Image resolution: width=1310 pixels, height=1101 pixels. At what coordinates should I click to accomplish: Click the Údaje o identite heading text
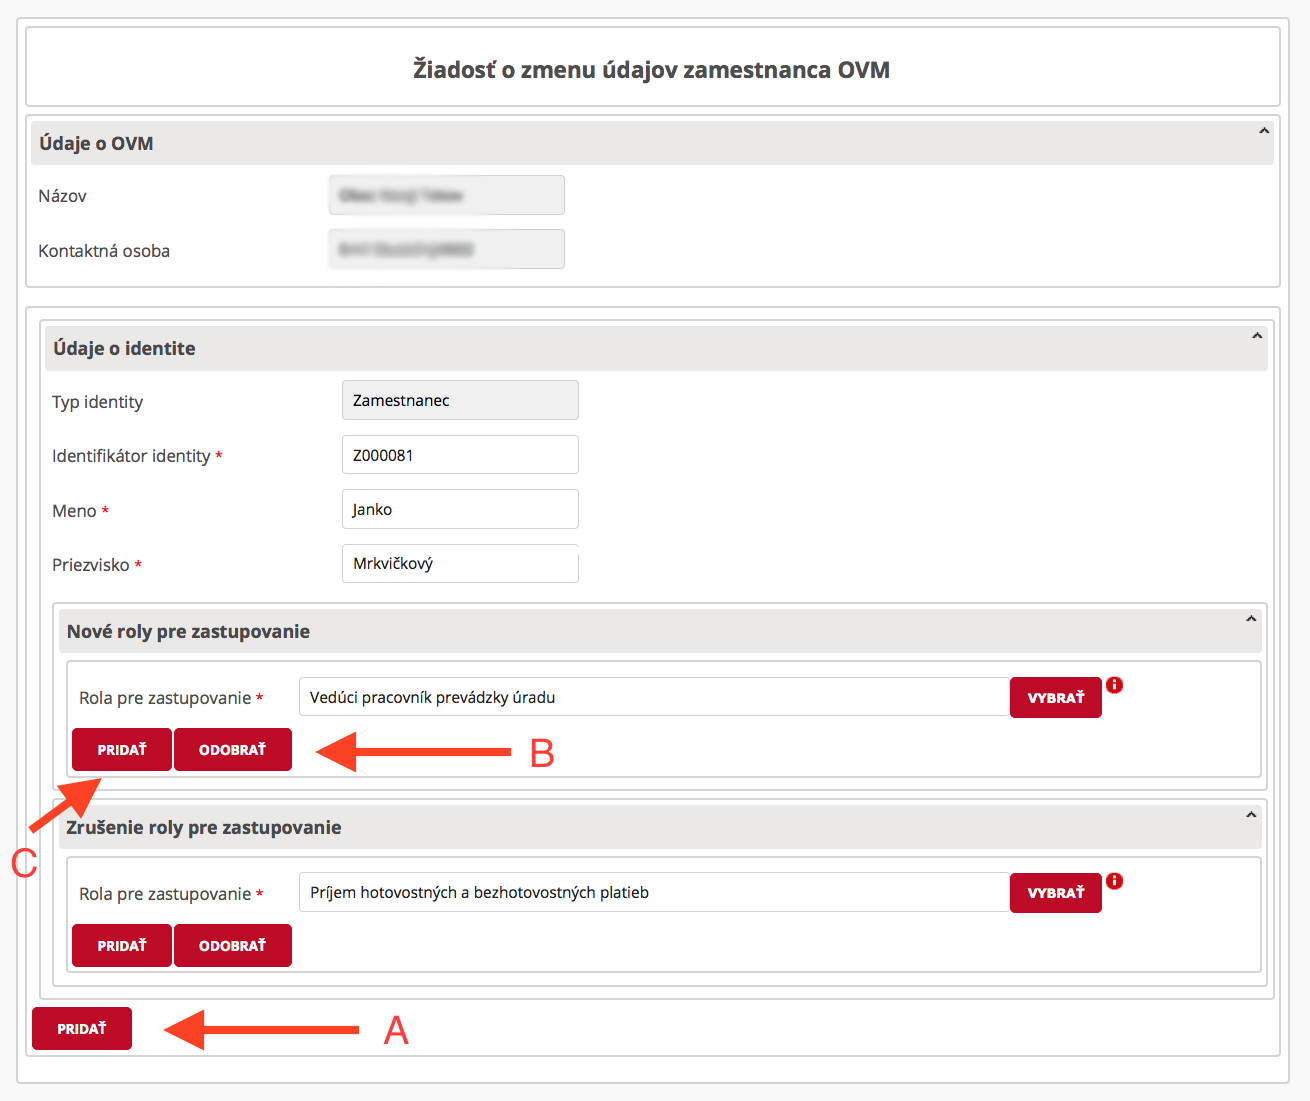point(124,348)
